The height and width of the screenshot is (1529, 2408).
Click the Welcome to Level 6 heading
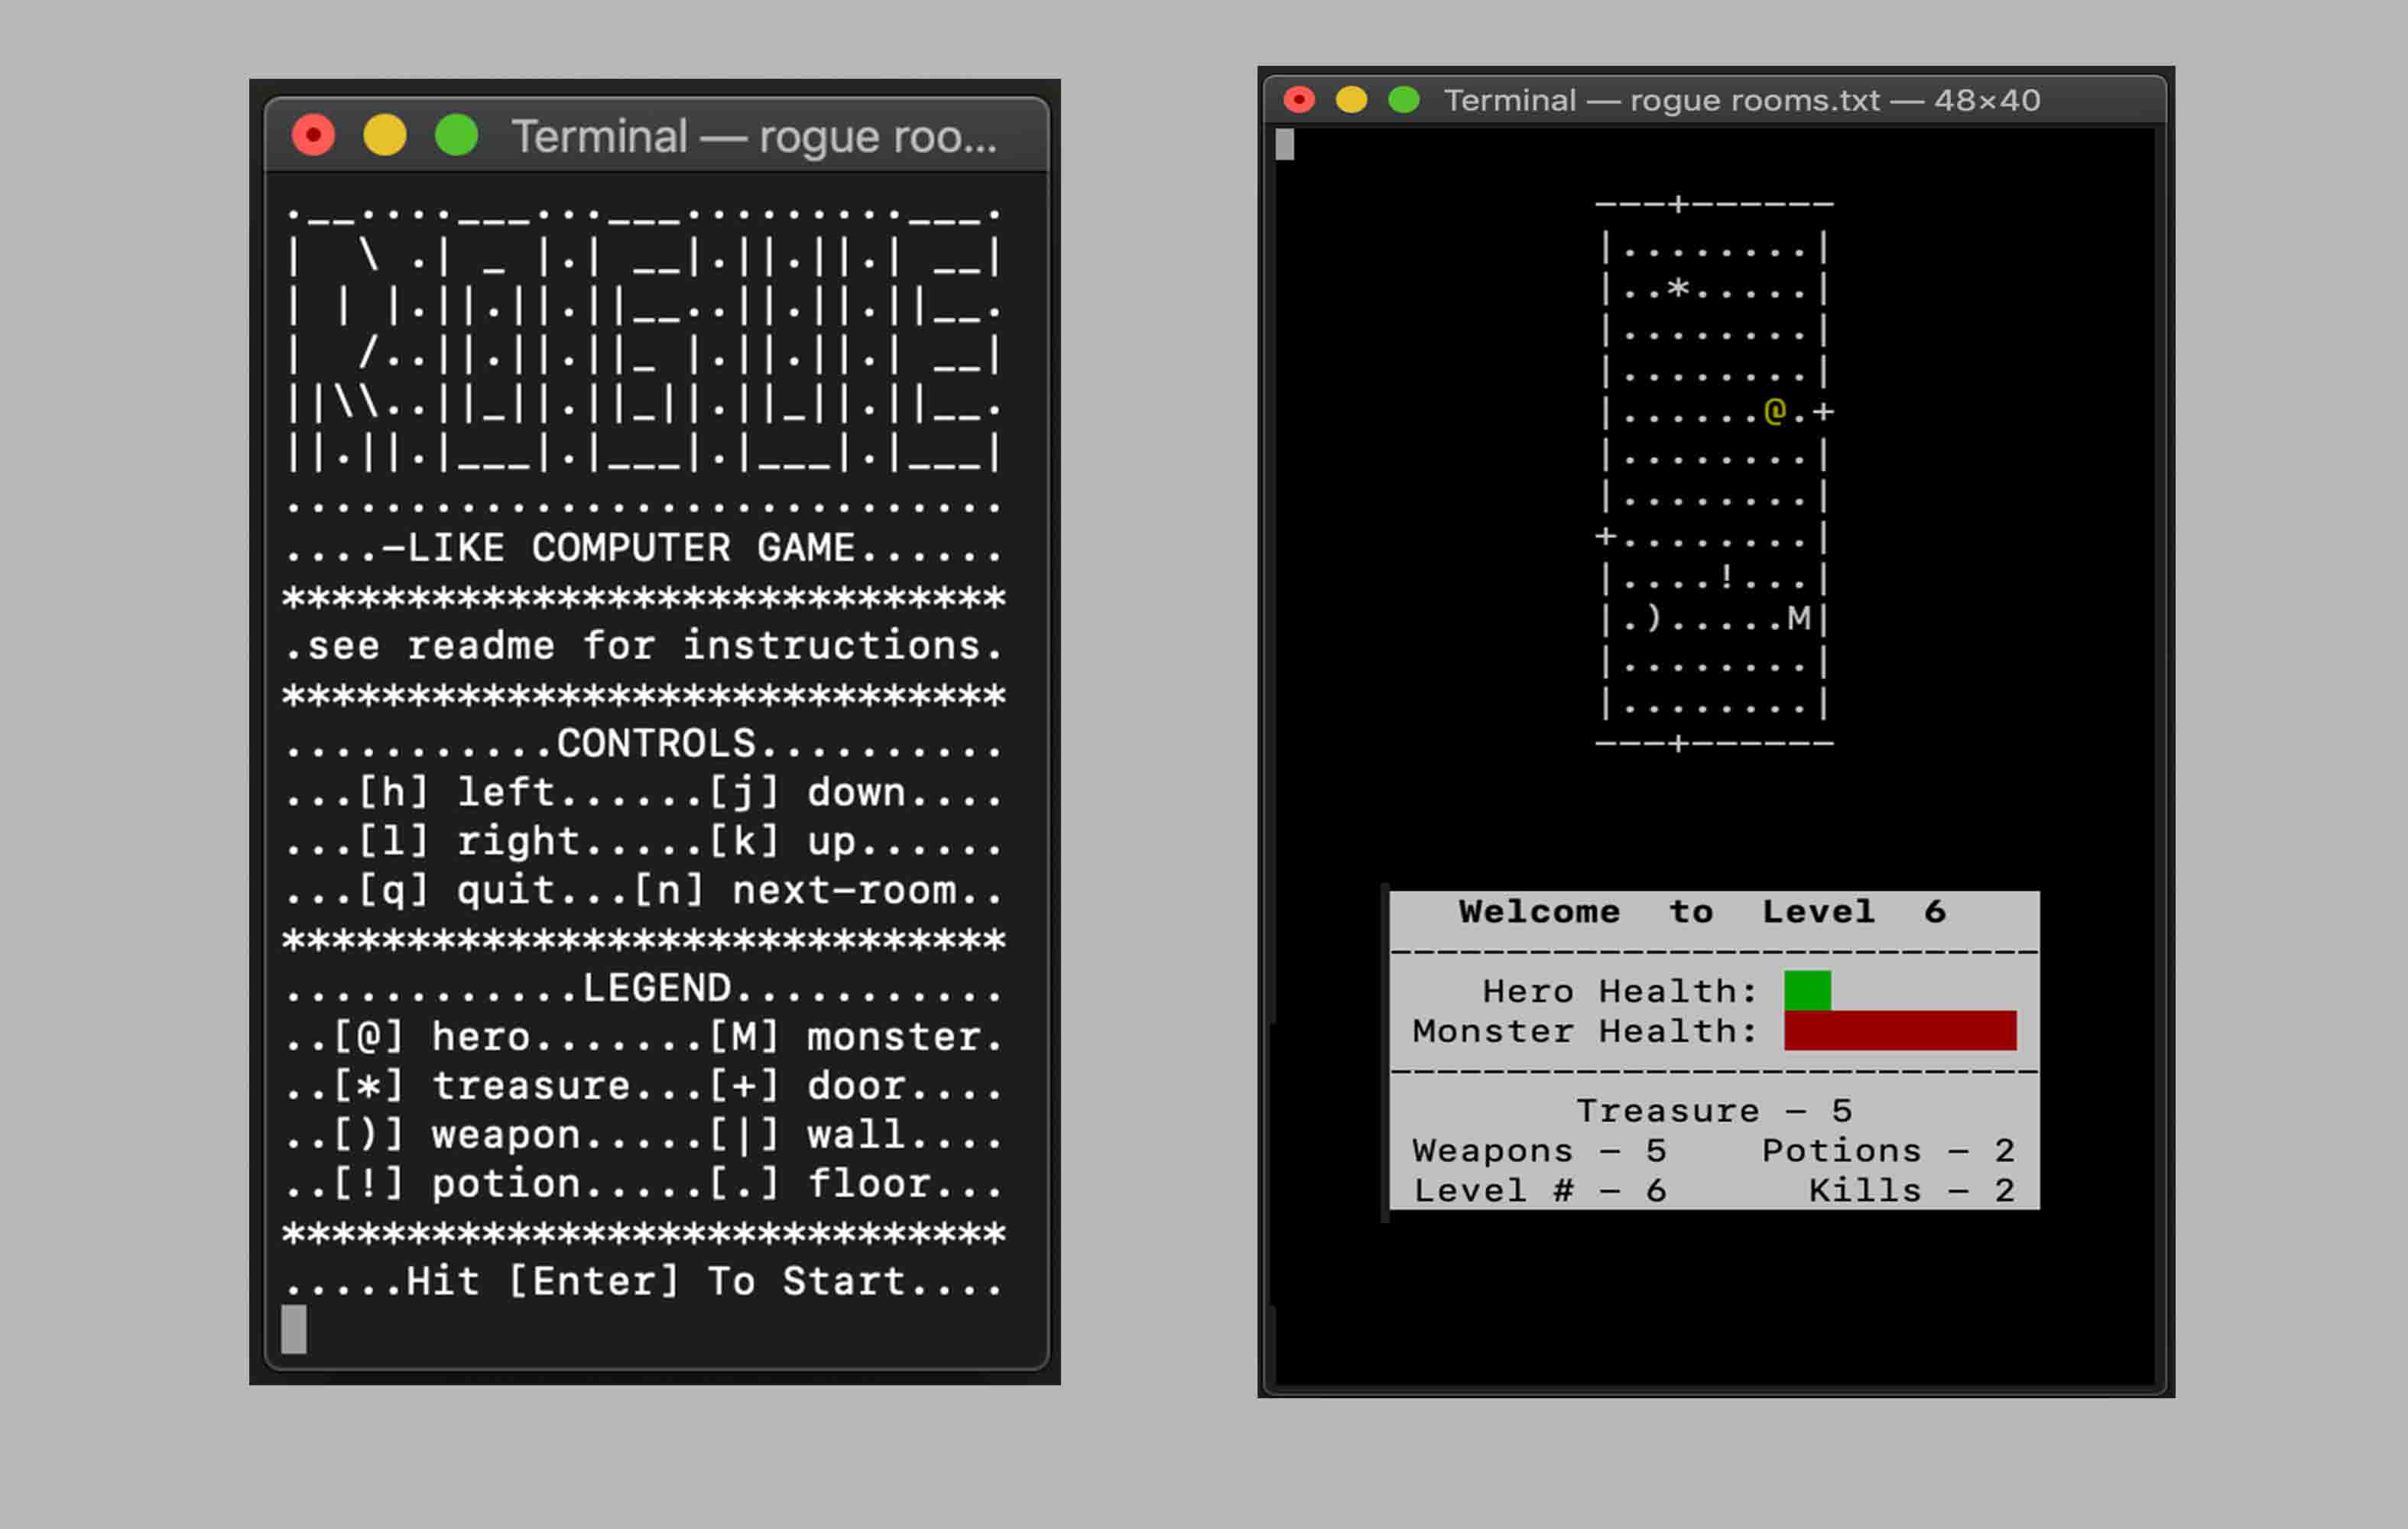click(1701, 911)
